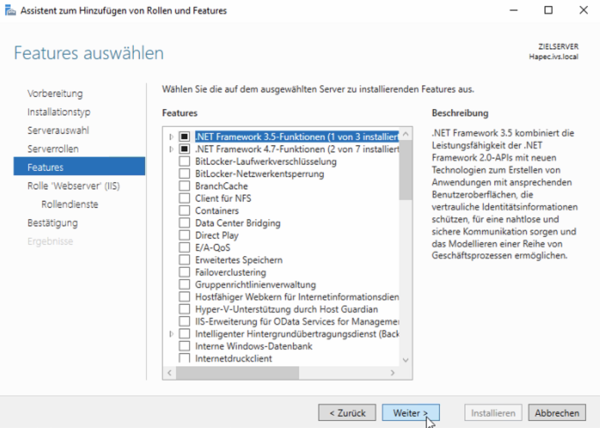The height and width of the screenshot is (428, 600).
Task: Check the BranchCache feature
Action: [183, 185]
